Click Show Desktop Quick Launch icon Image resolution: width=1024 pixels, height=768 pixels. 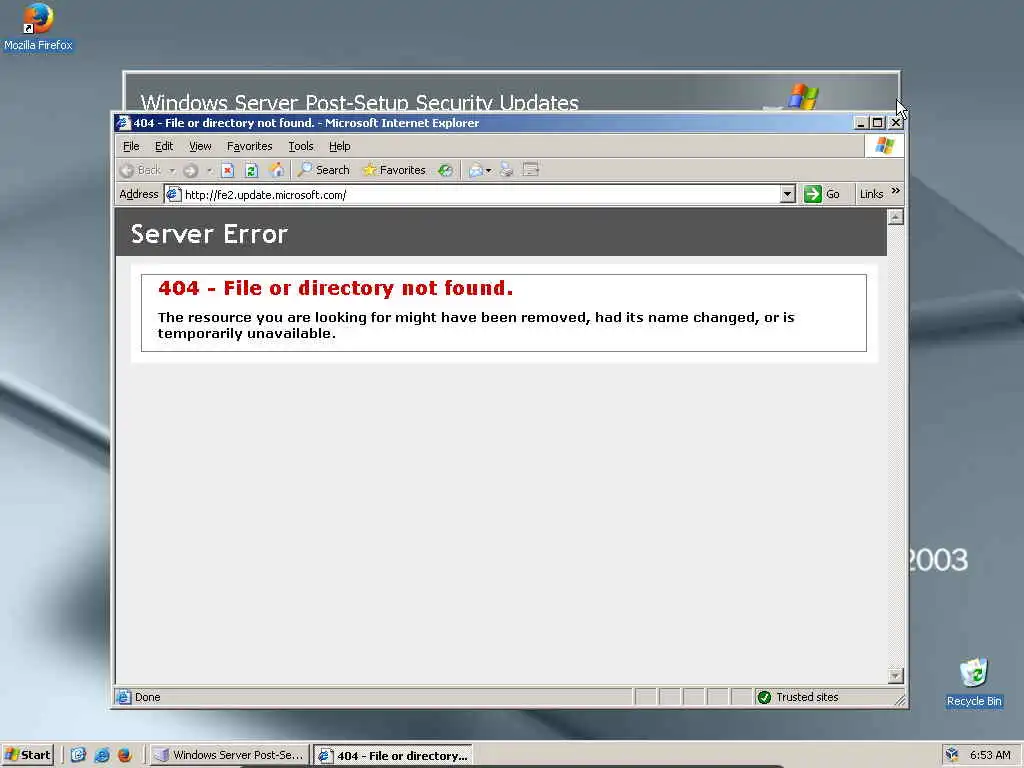pyautogui.click(x=78, y=755)
